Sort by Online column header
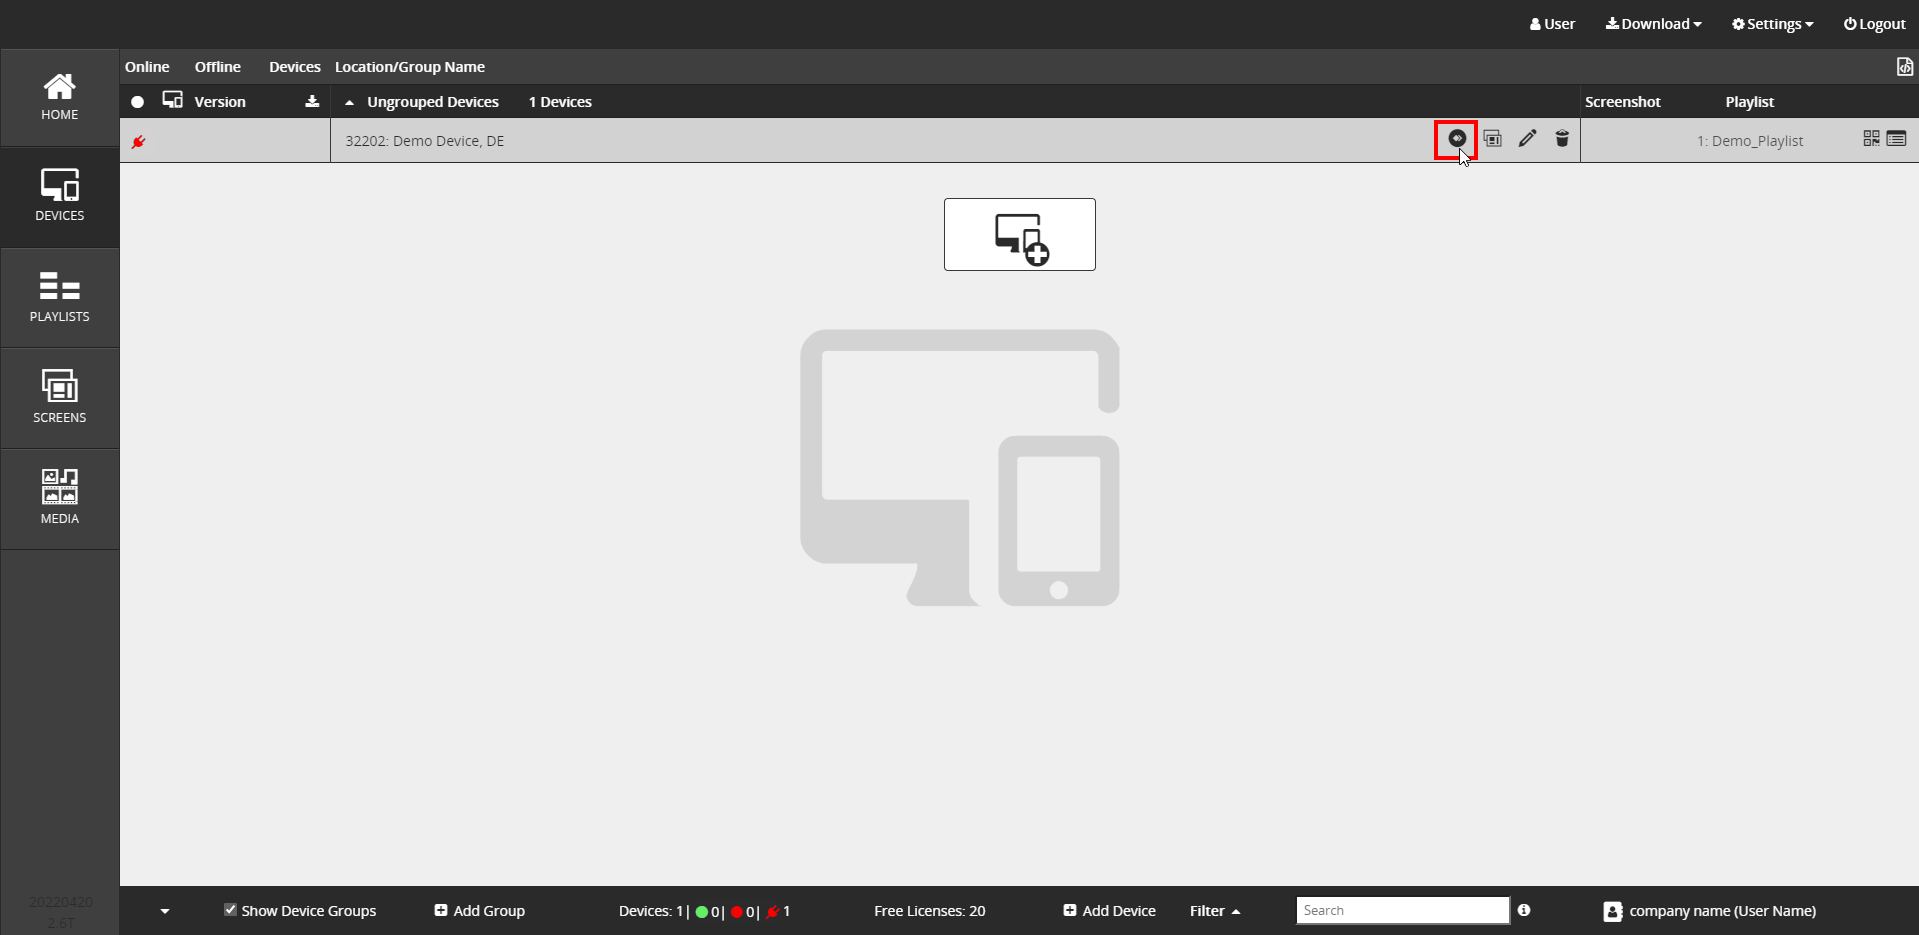This screenshot has height=935, width=1919. click(147, 67)
